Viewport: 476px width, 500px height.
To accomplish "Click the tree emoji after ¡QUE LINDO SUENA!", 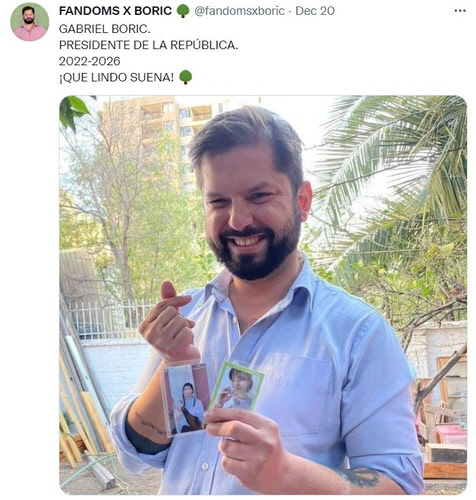I will pyautogui.click(x=186, y=77).
